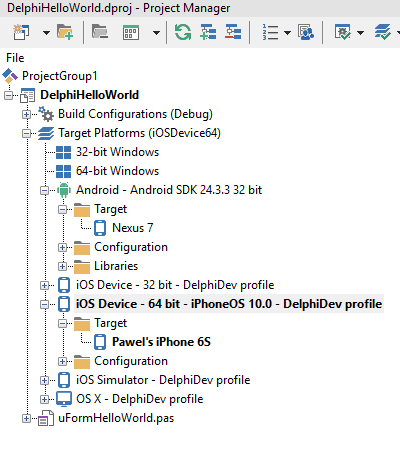This screenshot has height=456, width=400.
Task: Click the Refresh sync arrows icon
Action: click(x=183, y=32)
